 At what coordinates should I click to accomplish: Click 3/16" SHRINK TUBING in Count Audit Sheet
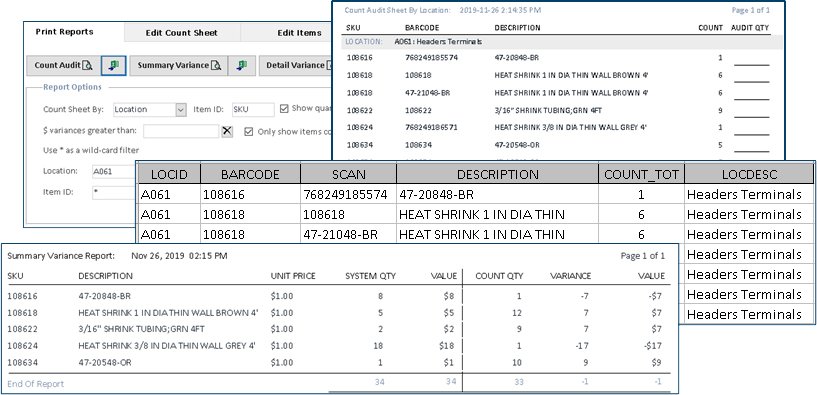pos(548,110)
